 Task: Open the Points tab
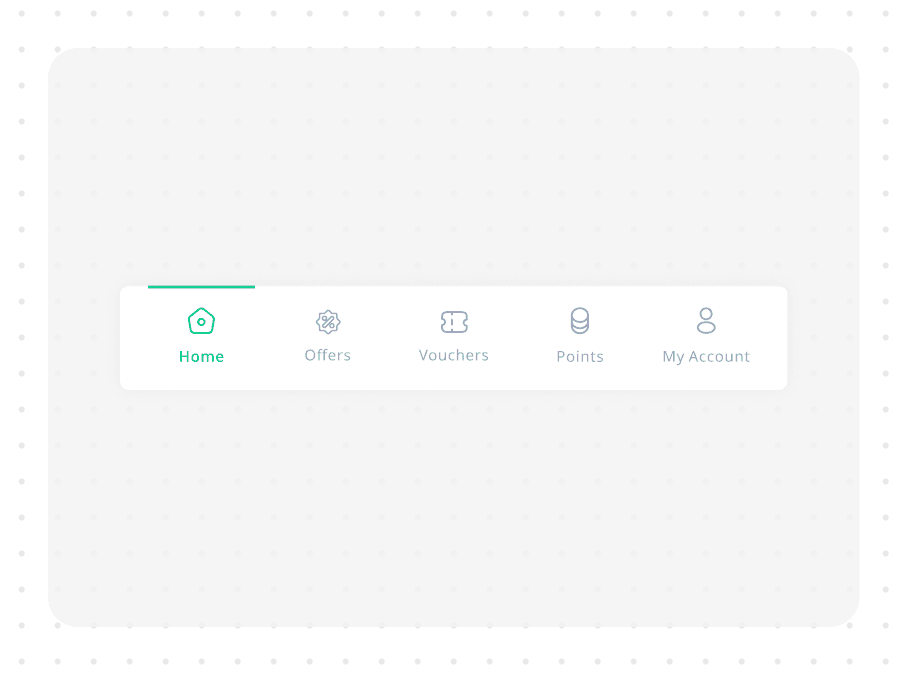[x=580, y=336]
